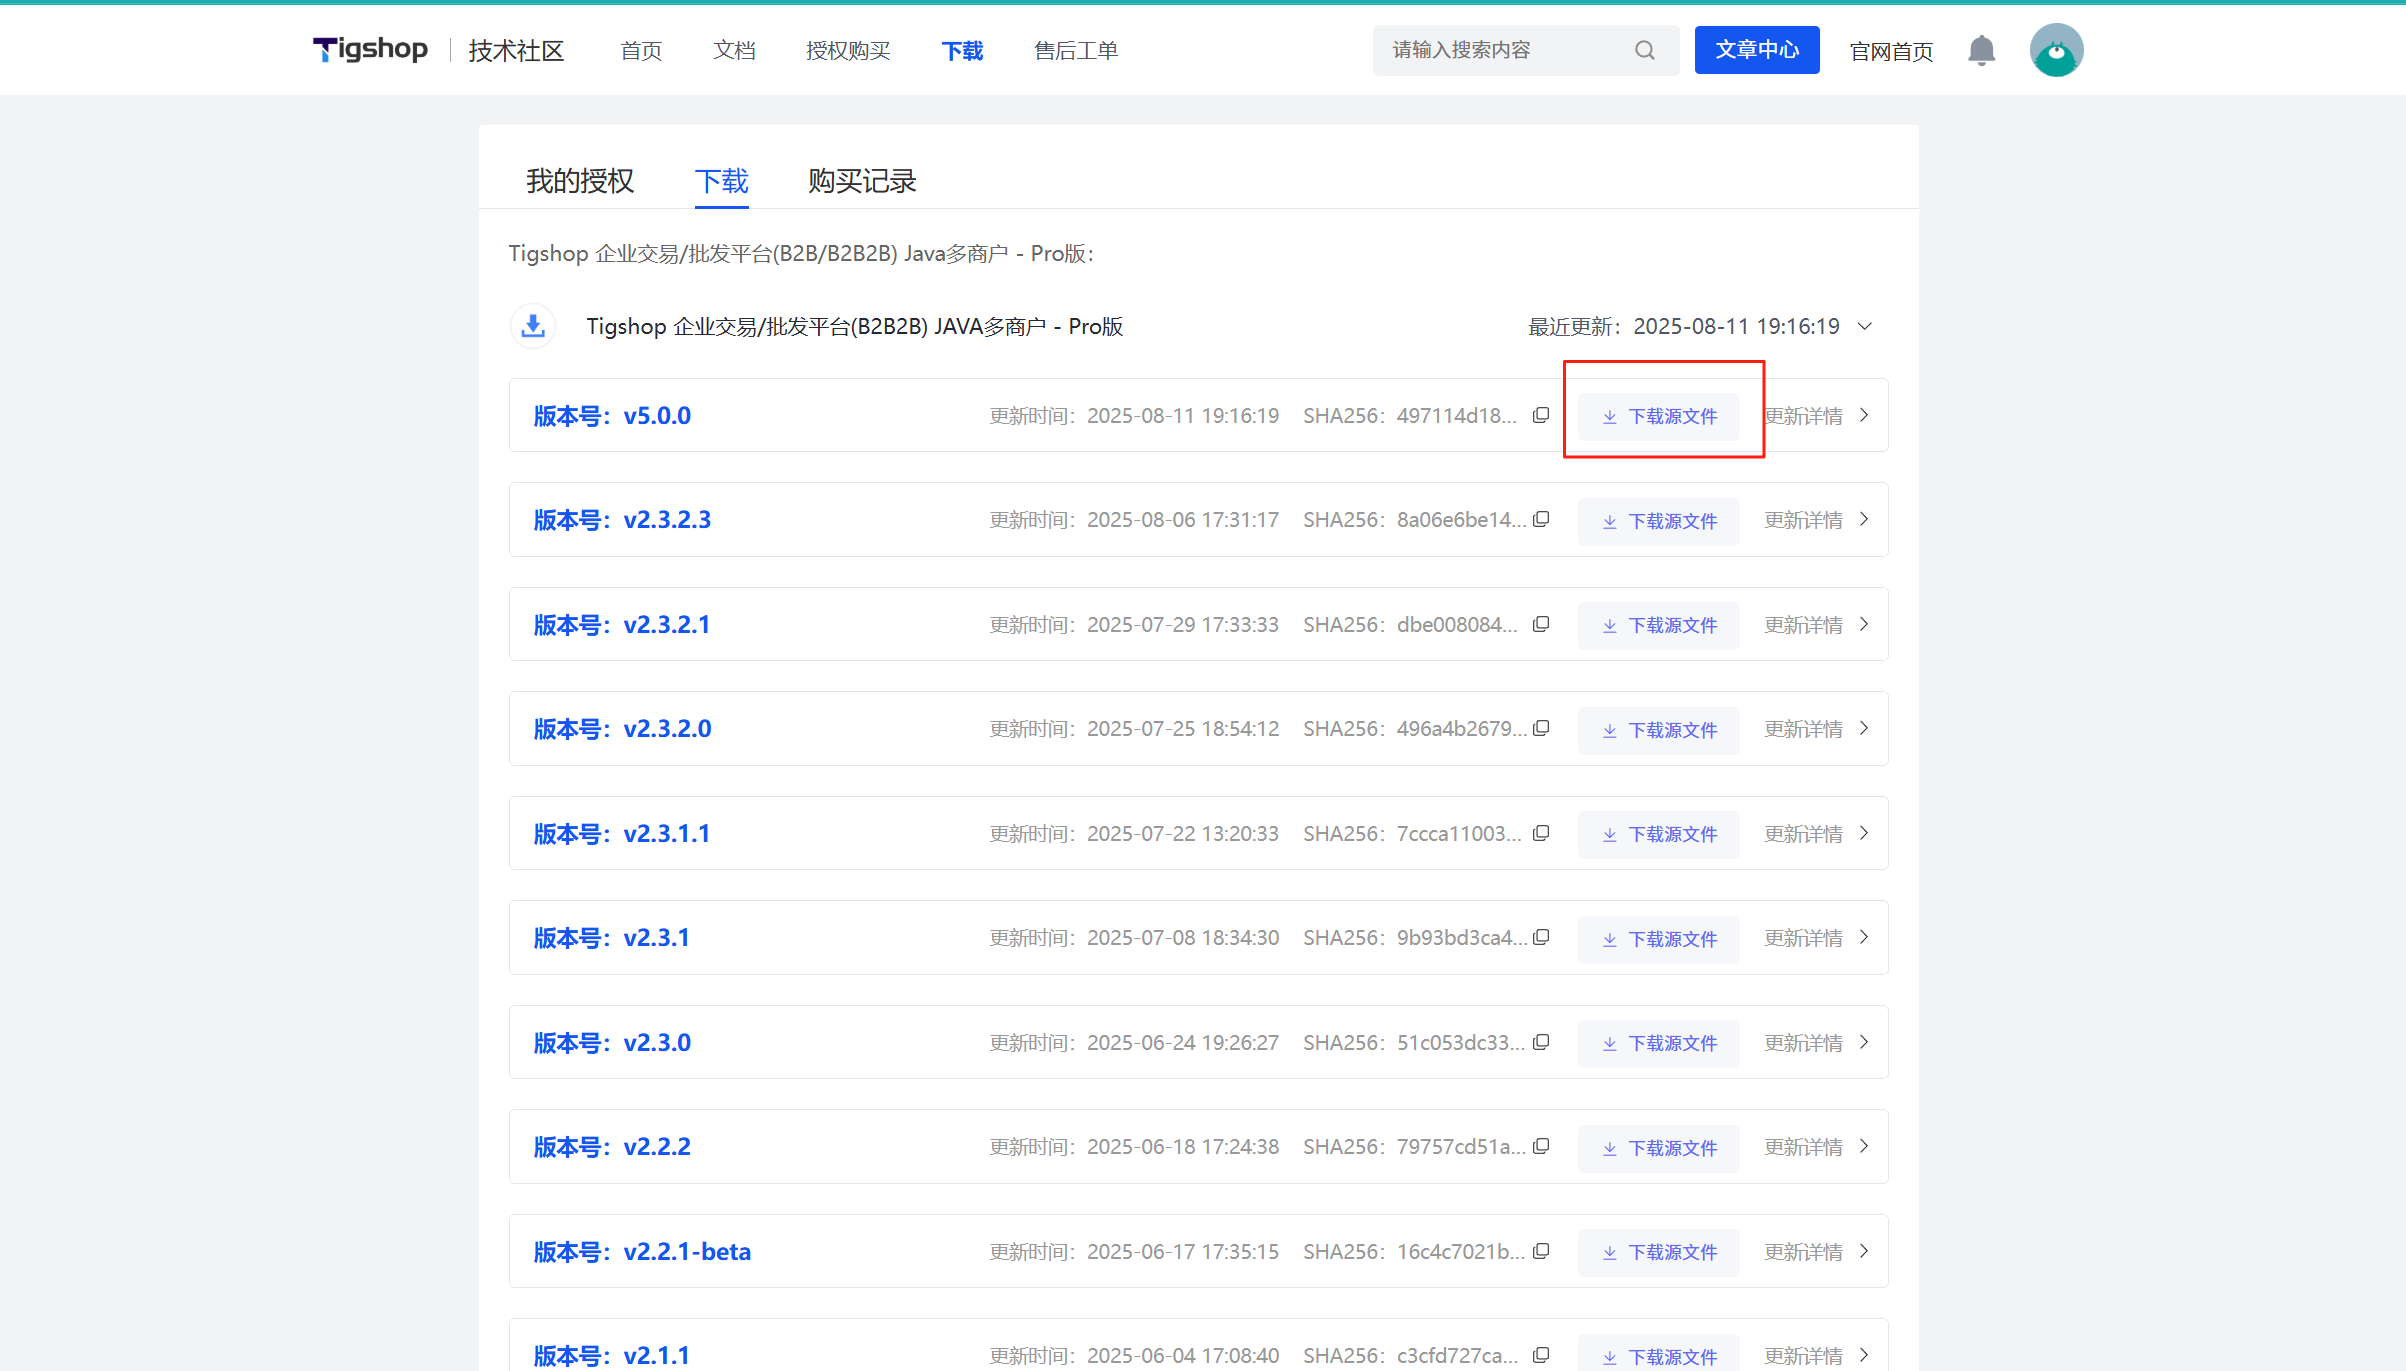This screenshot has height=1371, width=2406.
Task: Copy SHA256 hash for v2.3.2.0
Action: [x=1541, y=728]
